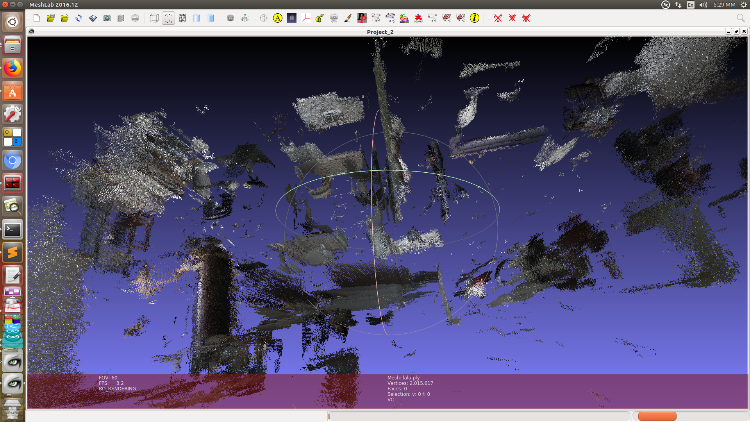Toggle the wireframe rendering mode
750x422 pixels.
coord(182,18)
